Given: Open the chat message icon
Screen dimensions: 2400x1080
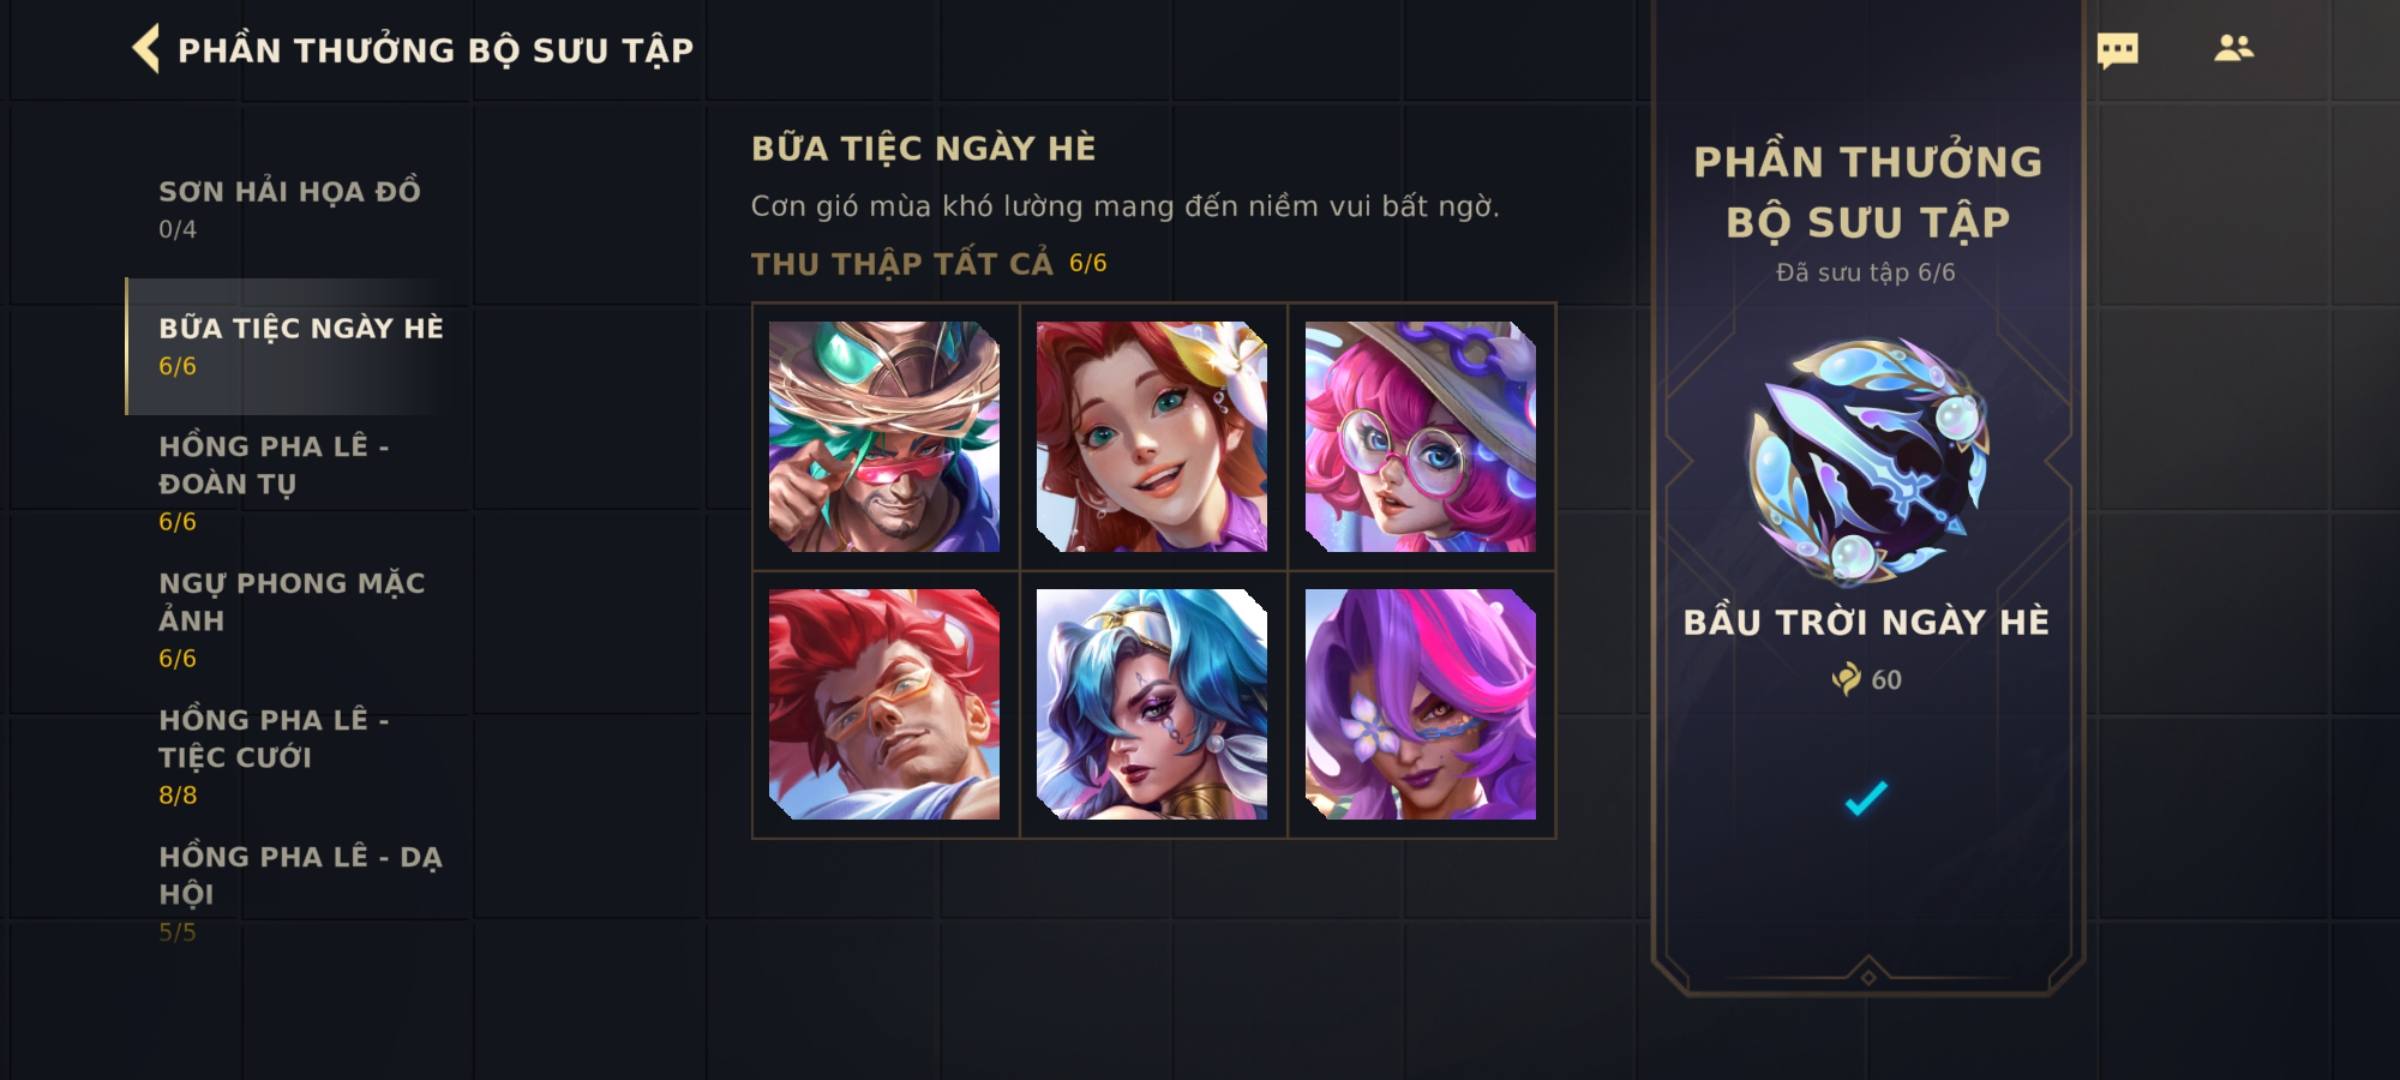Looking at the screenshot, I should [x=2117, y=50].
